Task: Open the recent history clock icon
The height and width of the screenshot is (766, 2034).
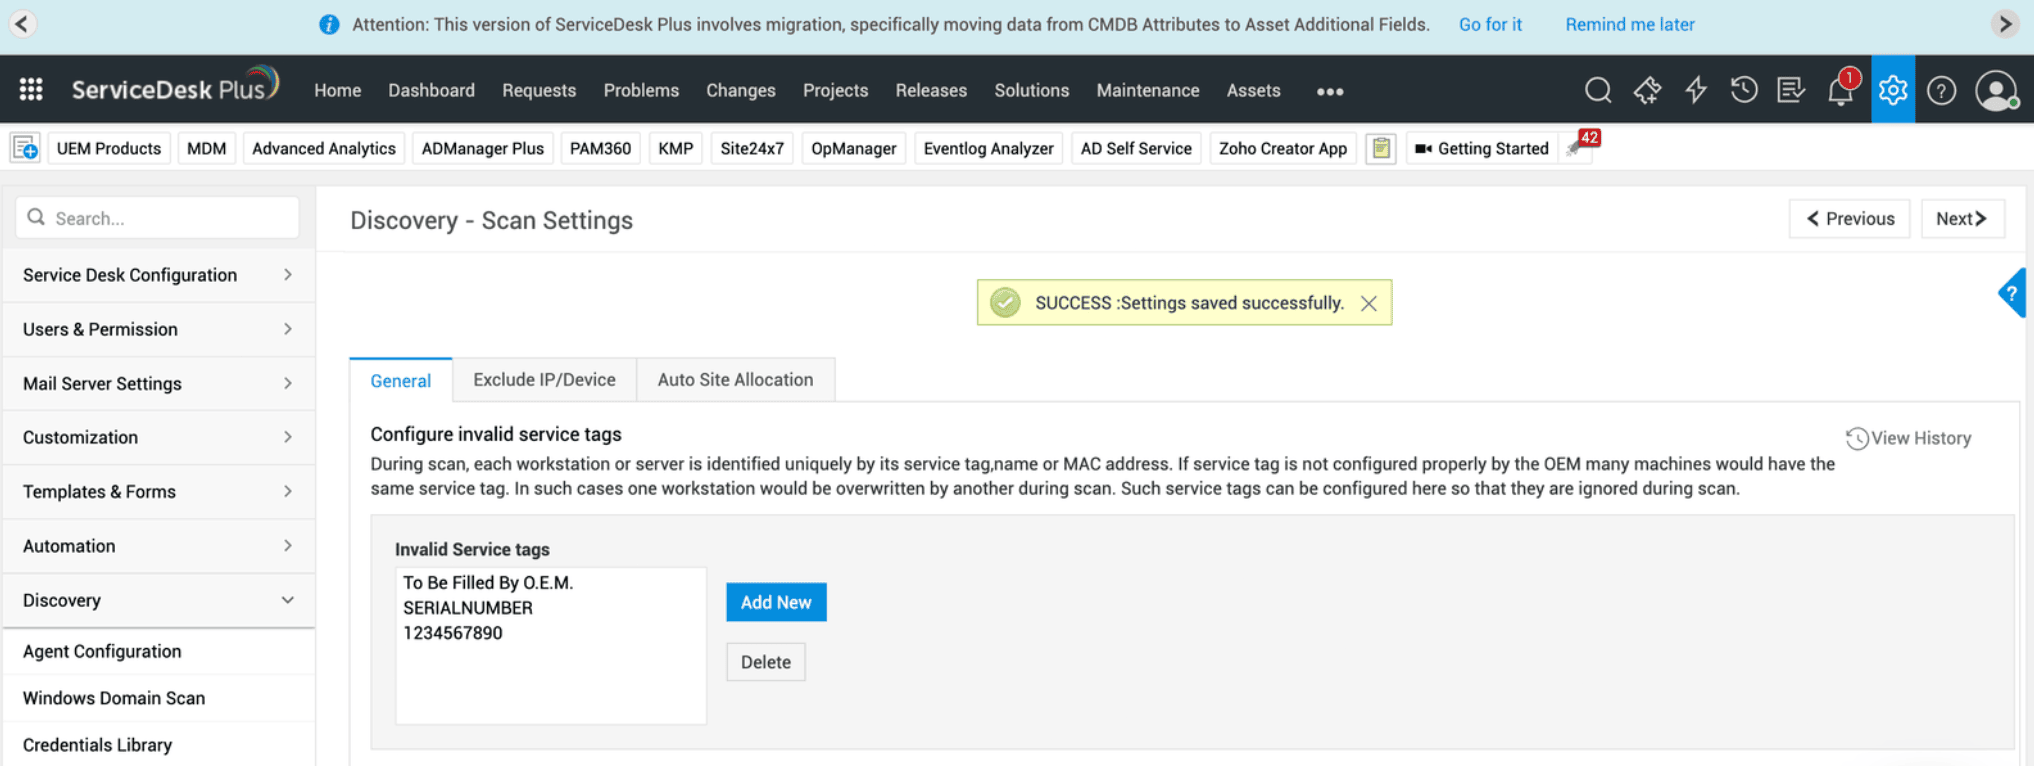Action: pos(1743,90)
